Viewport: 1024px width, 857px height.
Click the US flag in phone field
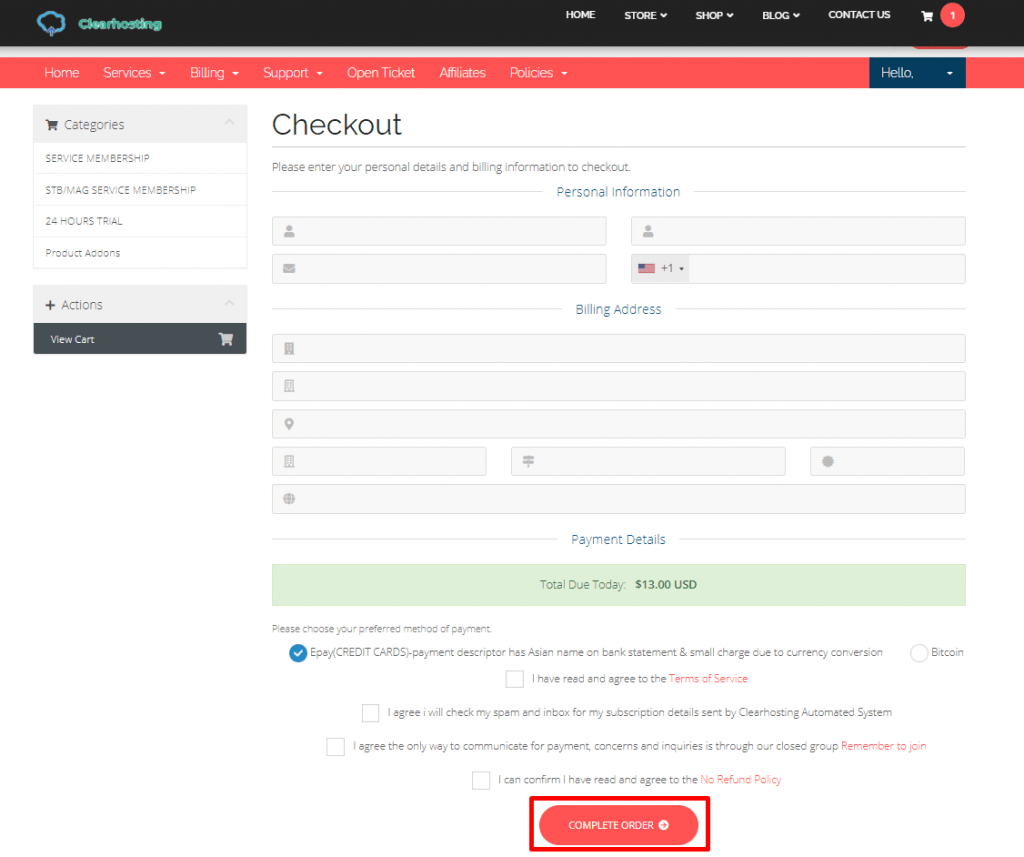[x=647, y=268]
